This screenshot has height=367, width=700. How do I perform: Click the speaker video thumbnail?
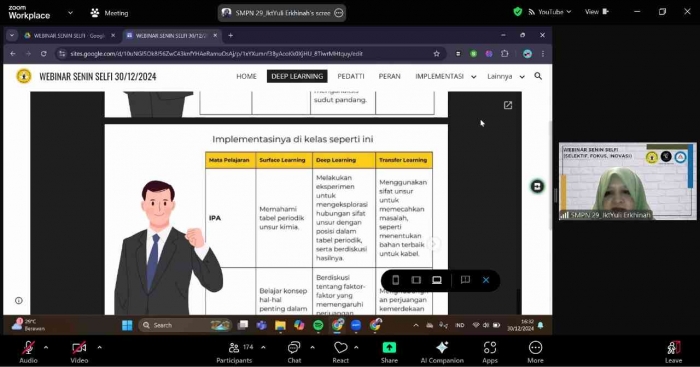point(627,181)
